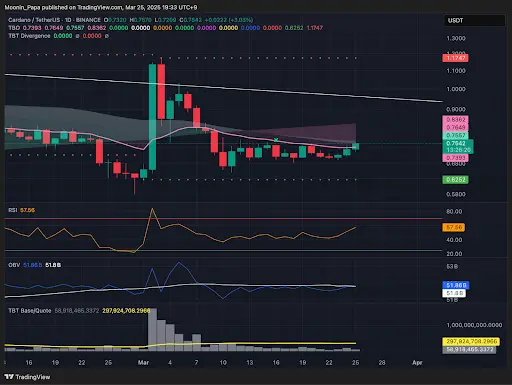512x385 pixels.
Task: Click the pink 0.8362 price label
Action: pyautogui.click(x=455, y=120)
